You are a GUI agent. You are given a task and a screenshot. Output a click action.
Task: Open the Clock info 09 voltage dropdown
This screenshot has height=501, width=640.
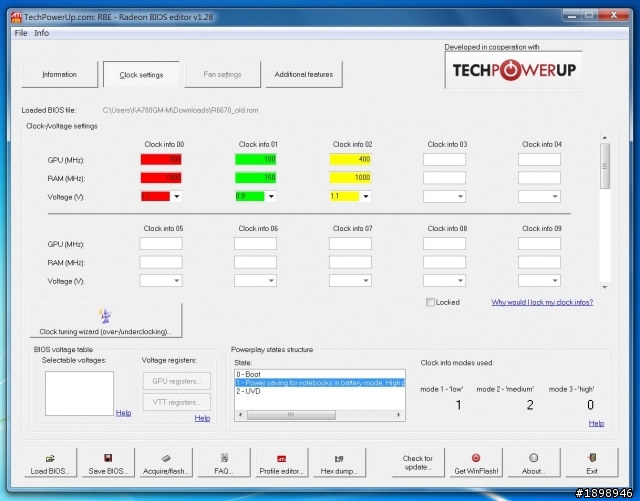point(555,281)
